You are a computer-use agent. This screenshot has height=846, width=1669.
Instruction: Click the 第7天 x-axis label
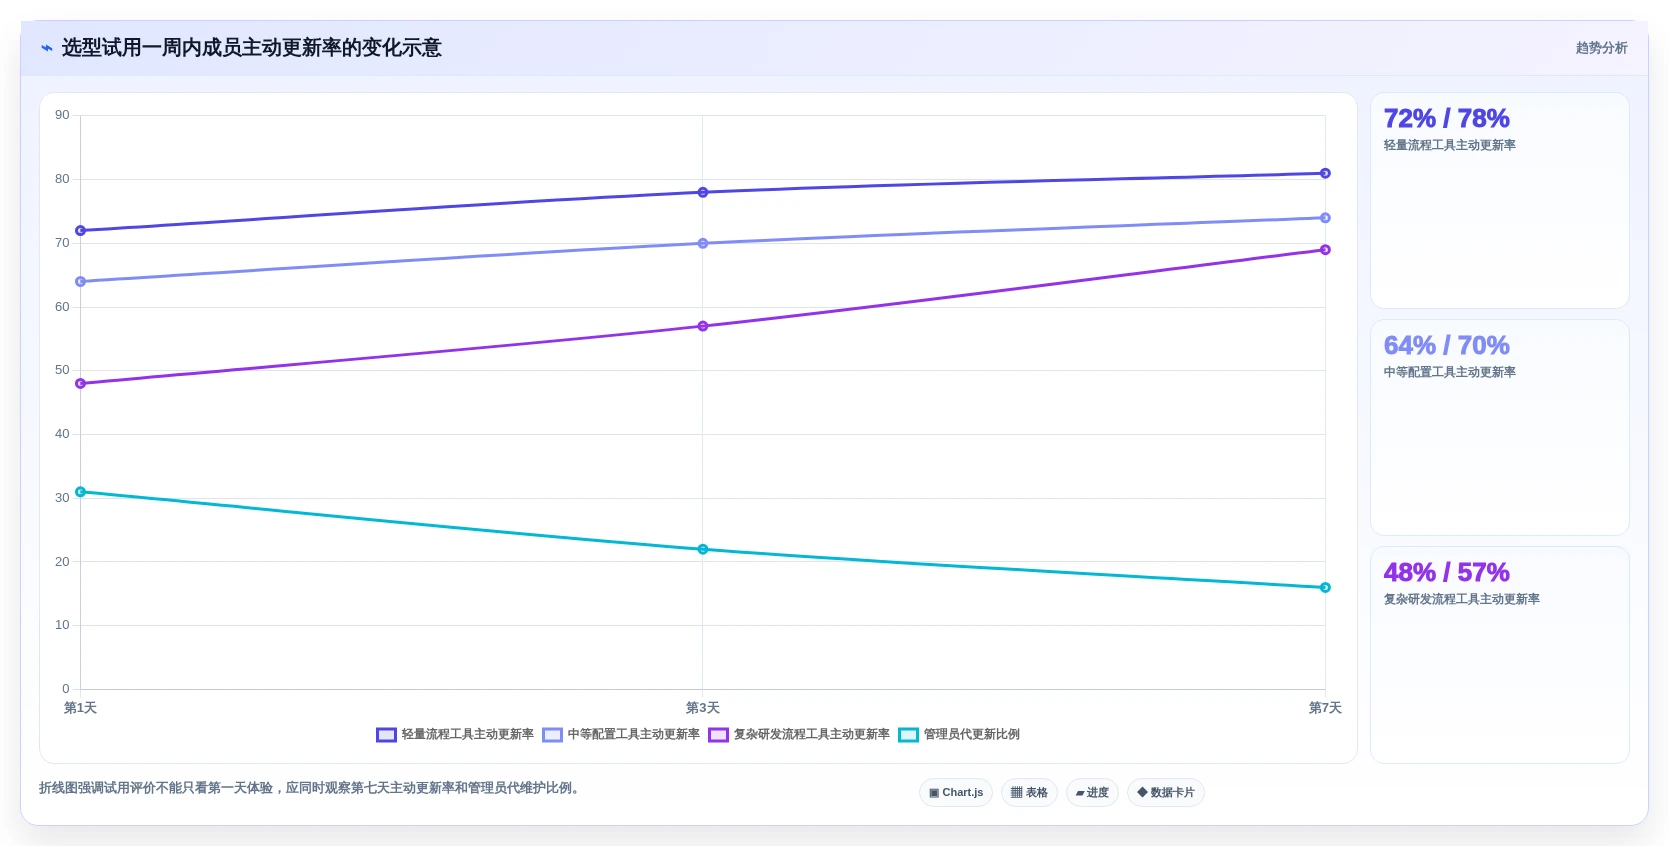1325,708
